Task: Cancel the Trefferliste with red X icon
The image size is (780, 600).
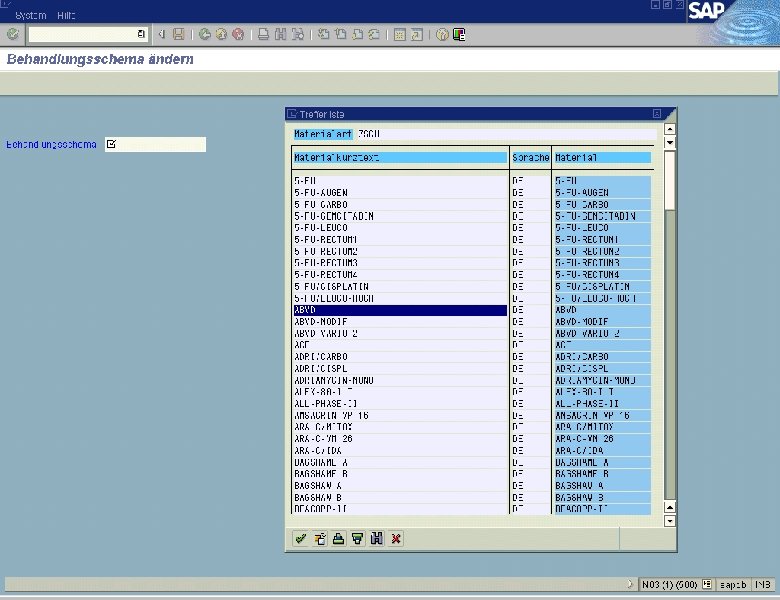Action: point(396,538)
